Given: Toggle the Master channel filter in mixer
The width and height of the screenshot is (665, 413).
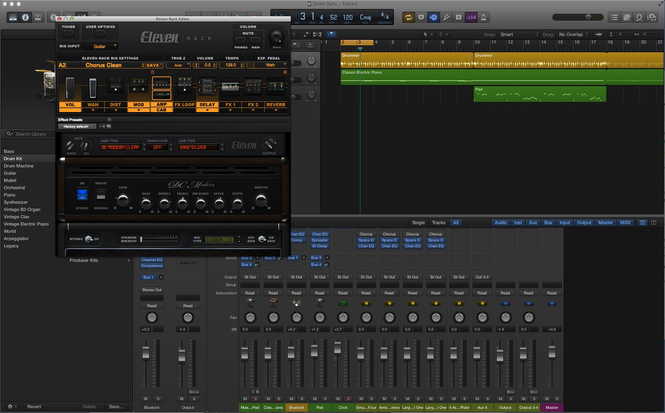Looking at the screenshot, I should click(x=605, y=223).
